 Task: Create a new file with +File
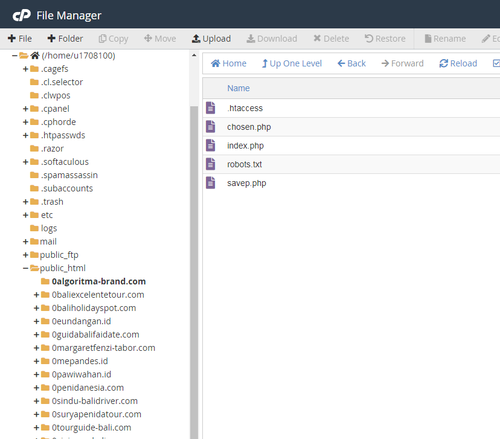pyautogui.click(x=20, y=39)
